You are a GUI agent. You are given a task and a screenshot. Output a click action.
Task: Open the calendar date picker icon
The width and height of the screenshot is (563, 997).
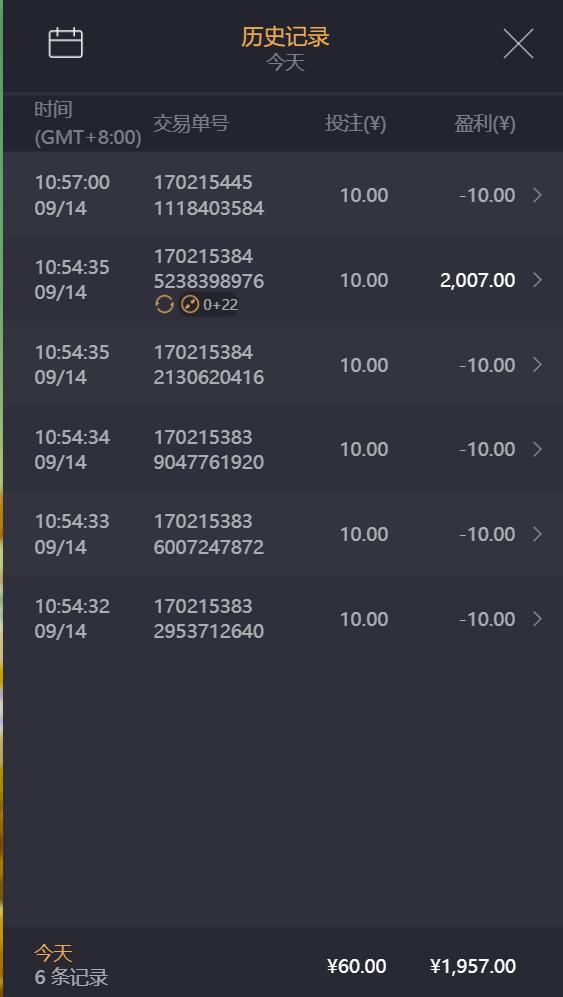point(66,43)
